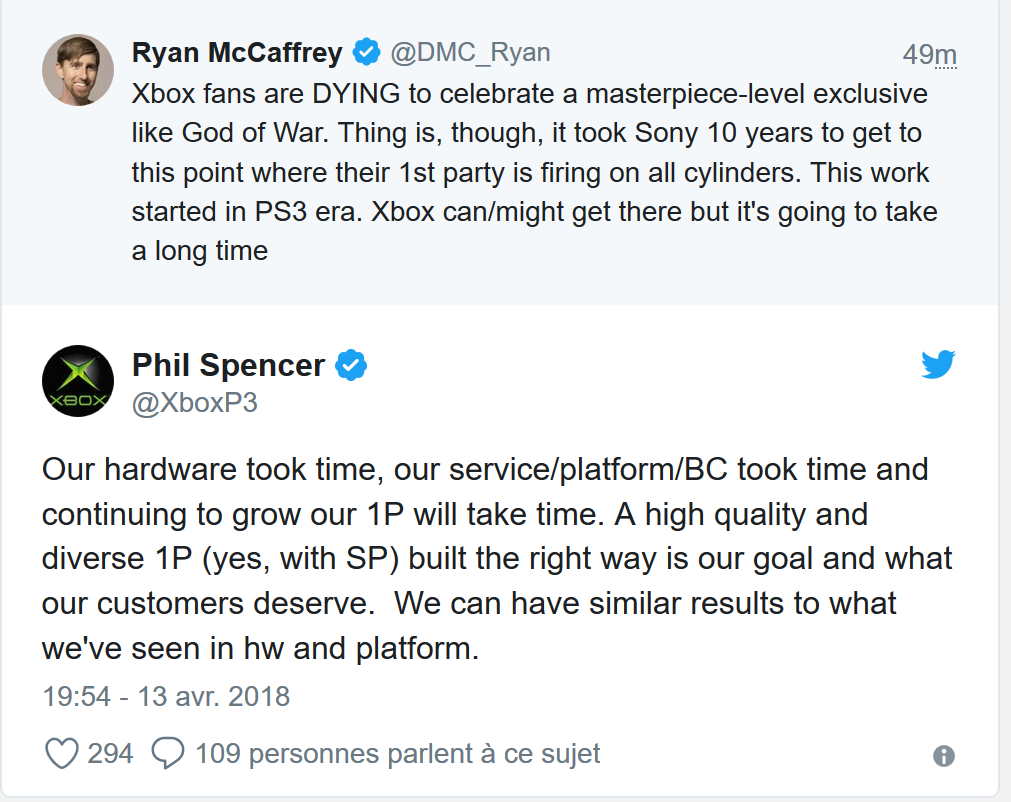Screen dimensions: 1011x802
Task: Open the @XboxP3 handle link
Action: (195, 403)
